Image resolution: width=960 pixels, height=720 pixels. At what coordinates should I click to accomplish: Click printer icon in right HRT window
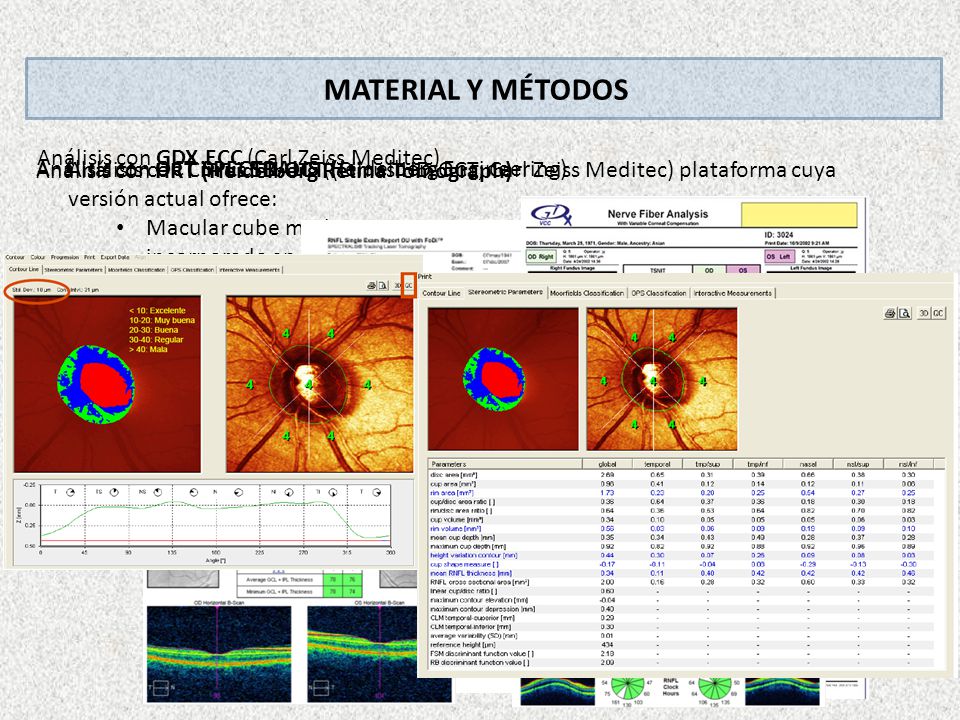(x=890, y=313)
